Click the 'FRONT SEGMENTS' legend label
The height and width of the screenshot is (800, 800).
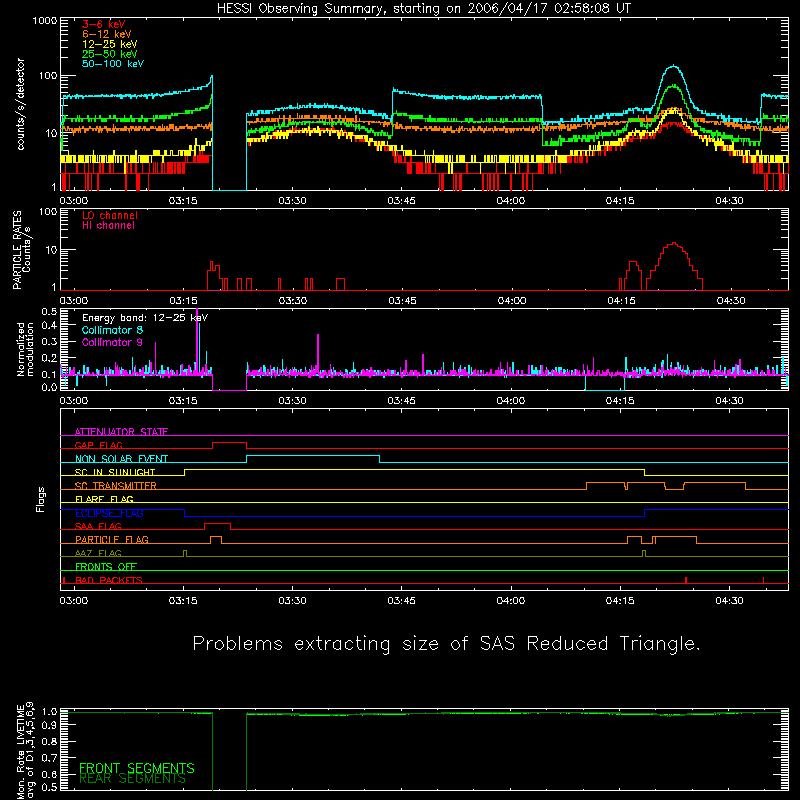pos(137,768)
